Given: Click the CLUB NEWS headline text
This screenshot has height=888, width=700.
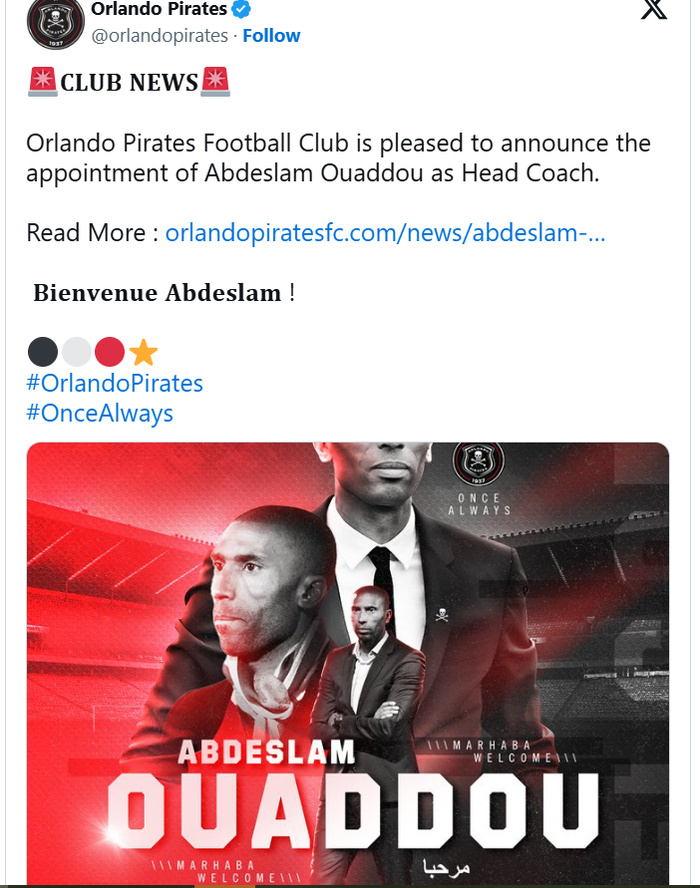Looking at the screenshot, I should (x=128, y=79).
